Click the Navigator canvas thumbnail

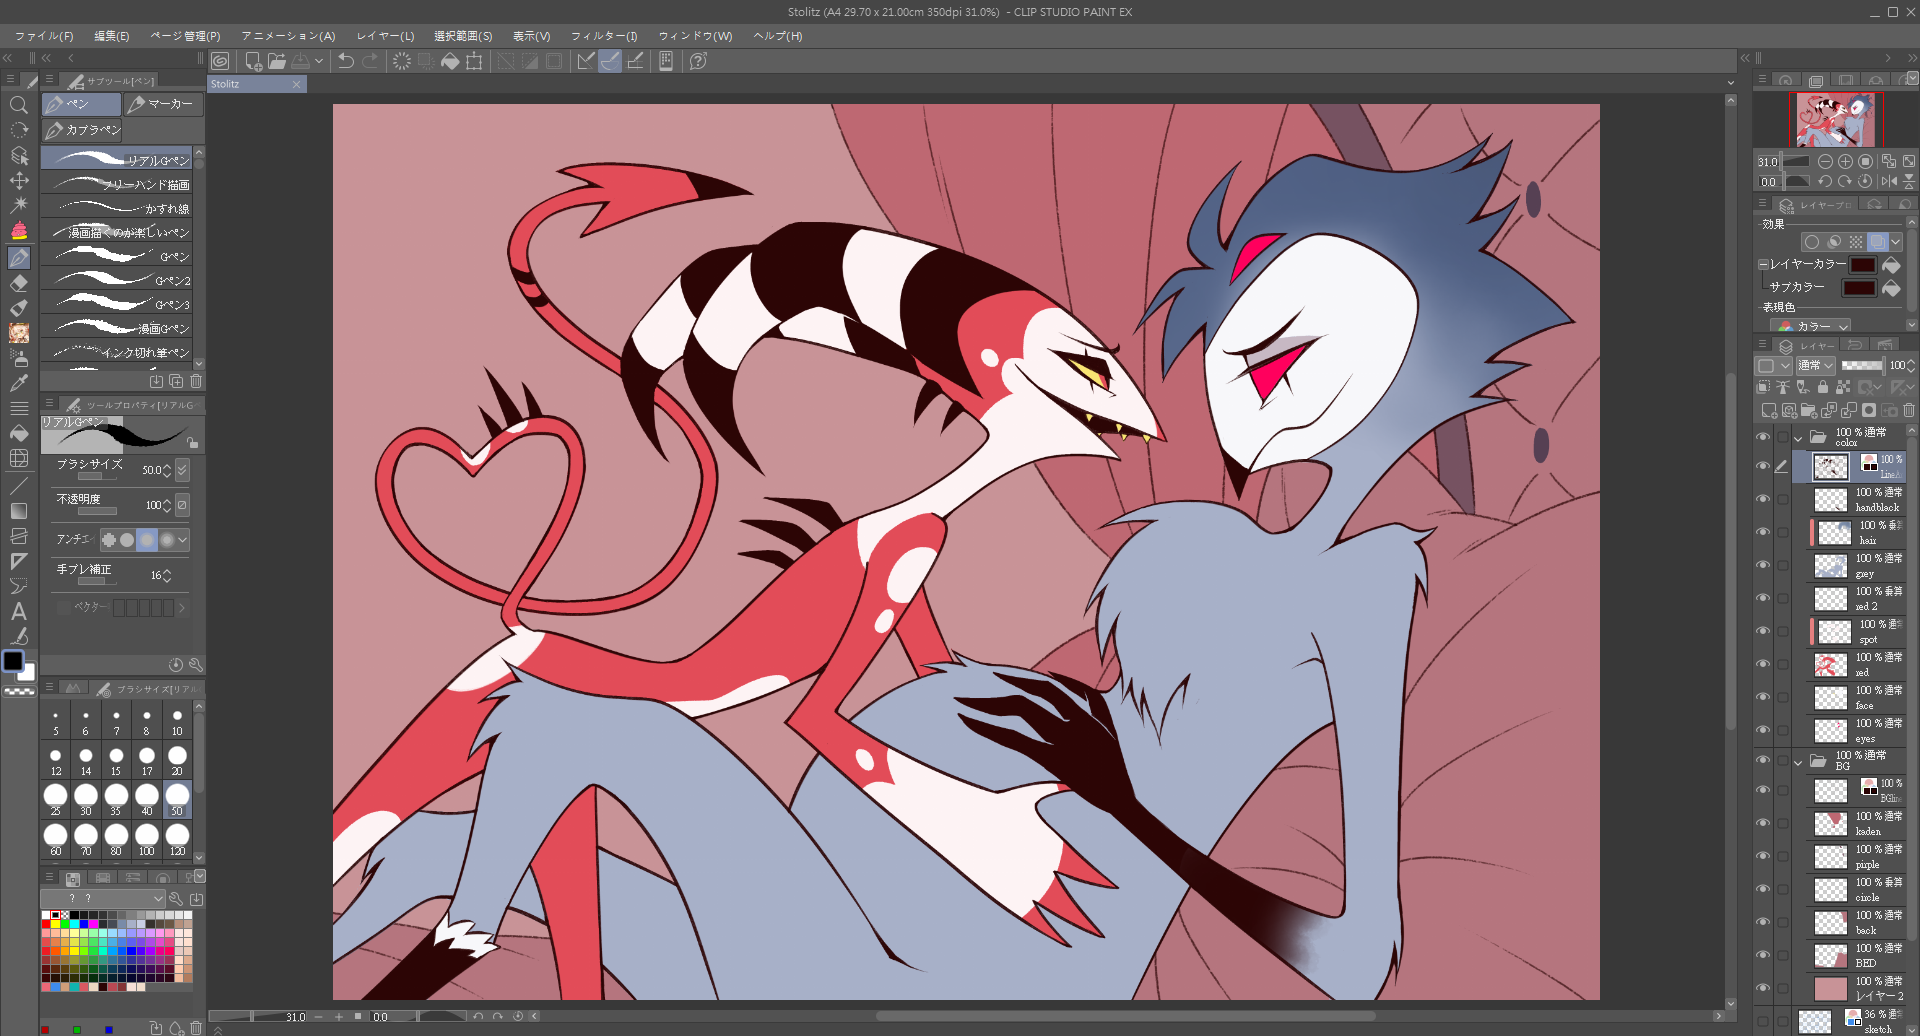tap(1835, 120)
